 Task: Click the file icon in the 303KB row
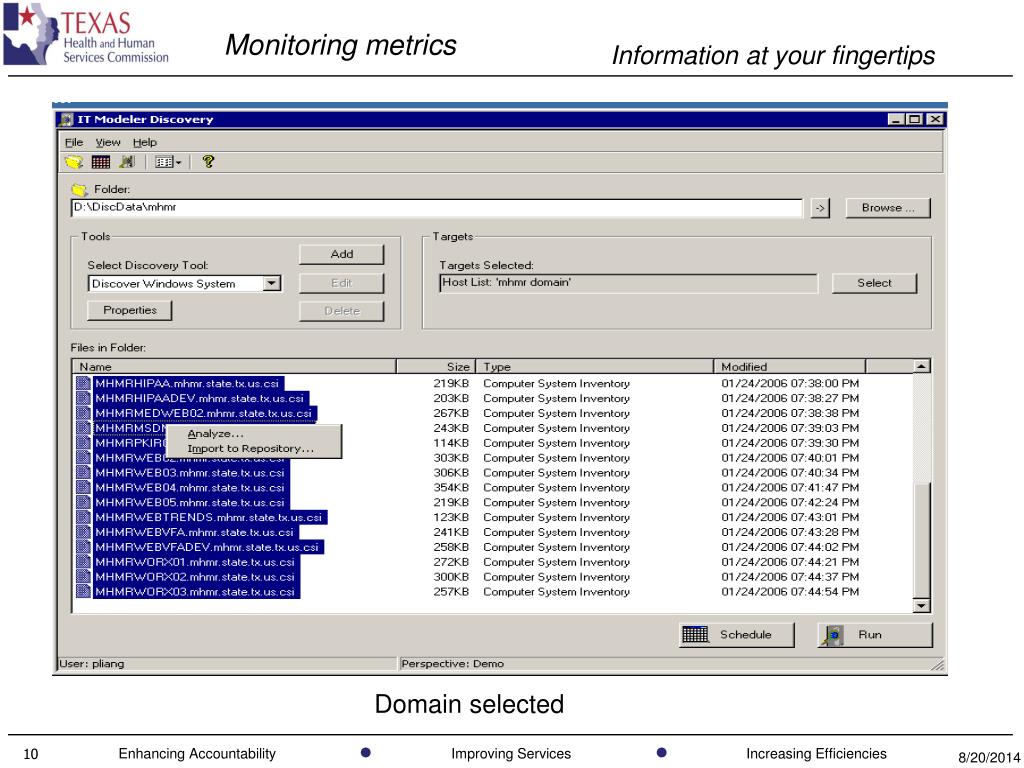[83, 458]
